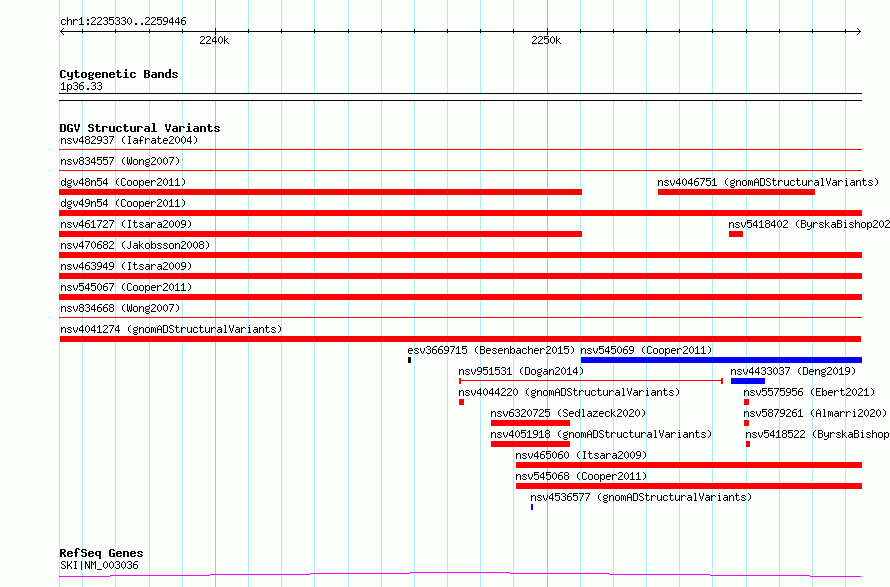Image resolution: width=890 pixels, height=587 pixels.
Task: Click the DGV Structural Variants track title
Action: [140, 128]
